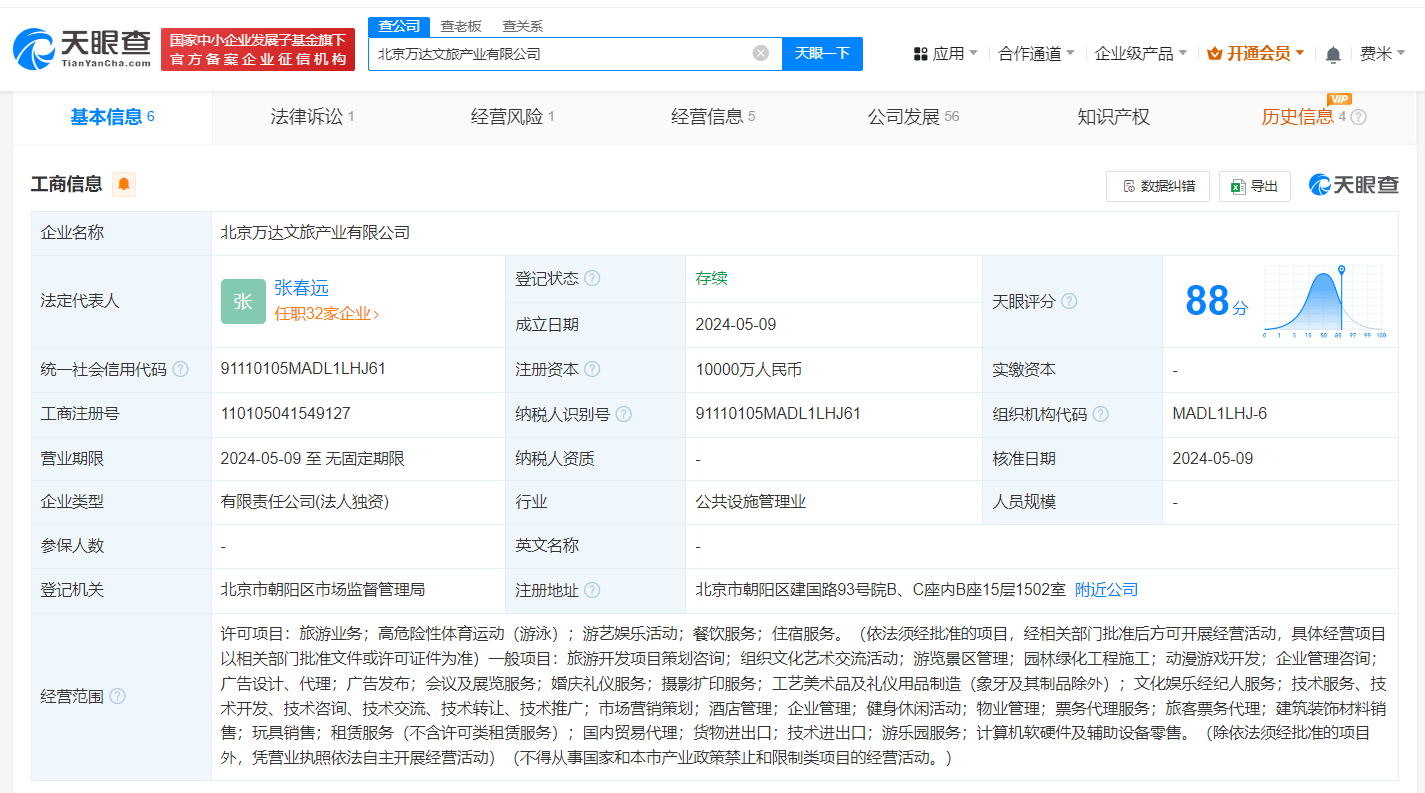Select the 知识产权 tab

(1112, 116)
